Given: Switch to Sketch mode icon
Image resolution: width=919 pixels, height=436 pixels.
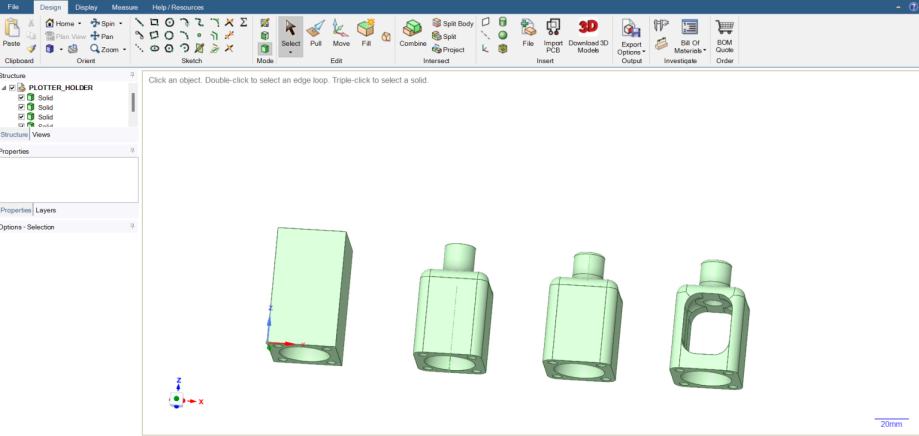Looking at the screenshot, I should [265, 22].
